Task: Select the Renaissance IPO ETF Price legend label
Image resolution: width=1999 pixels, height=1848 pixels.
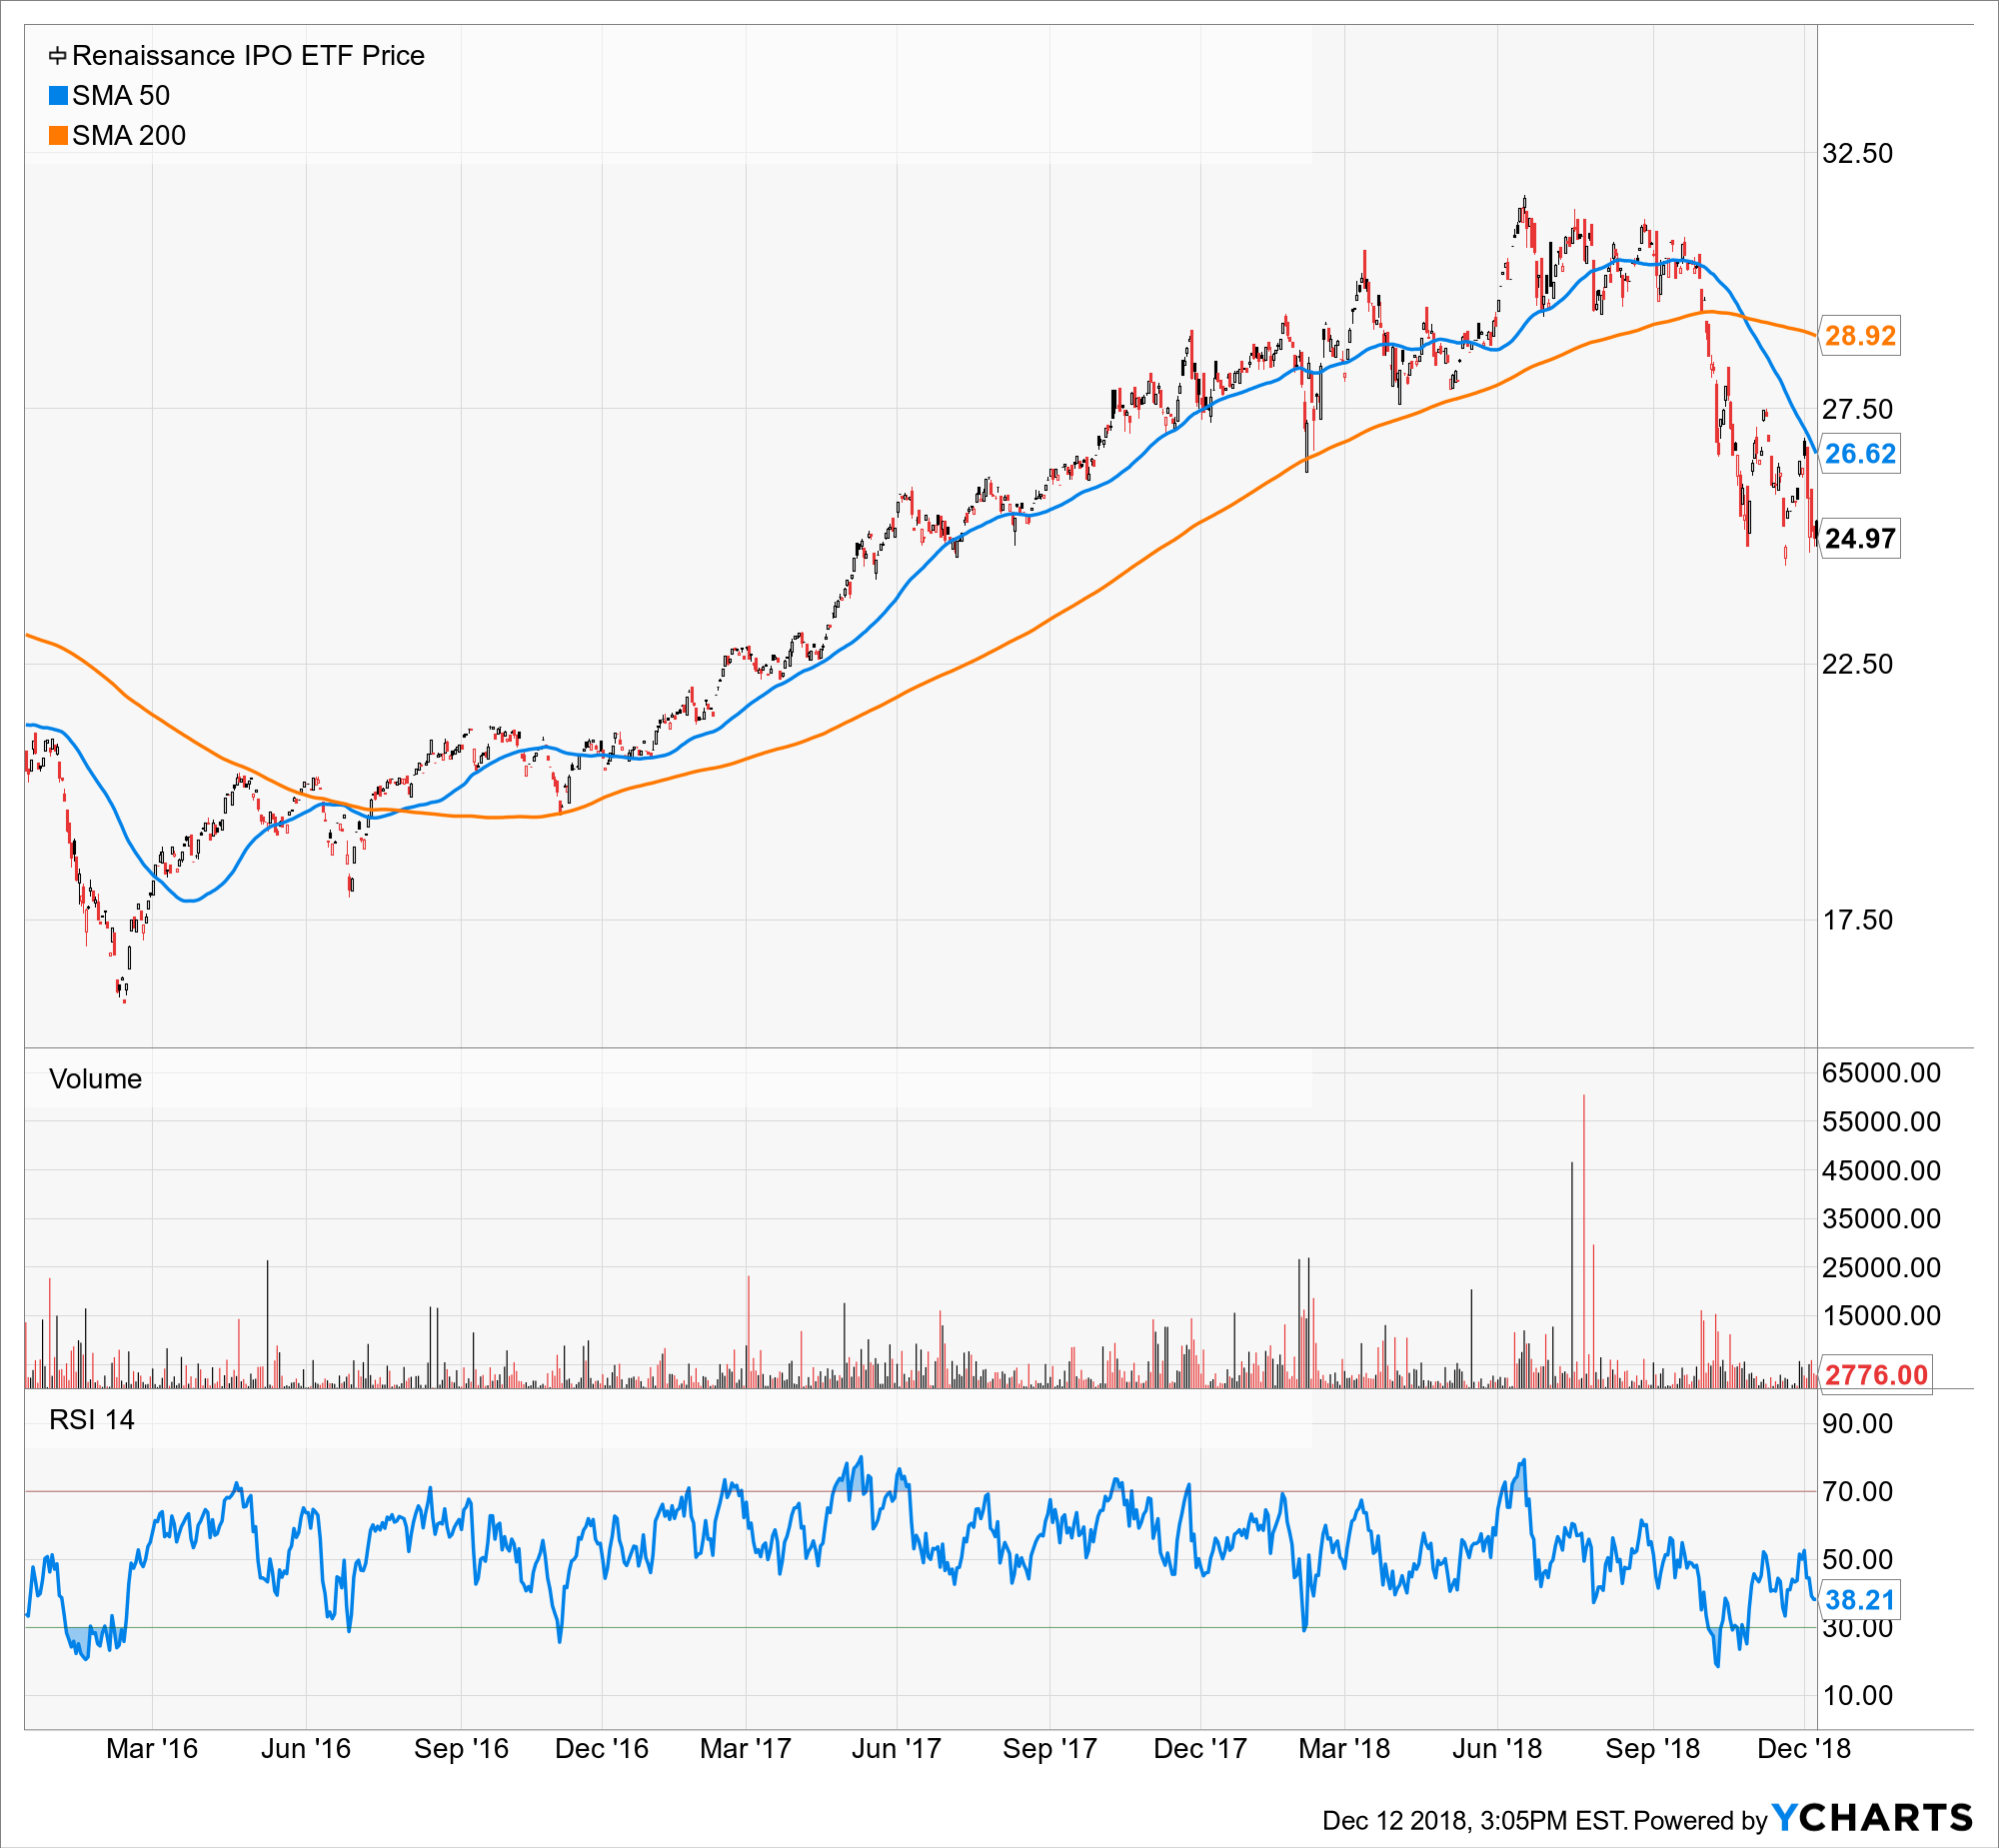Action: point(248,56)
